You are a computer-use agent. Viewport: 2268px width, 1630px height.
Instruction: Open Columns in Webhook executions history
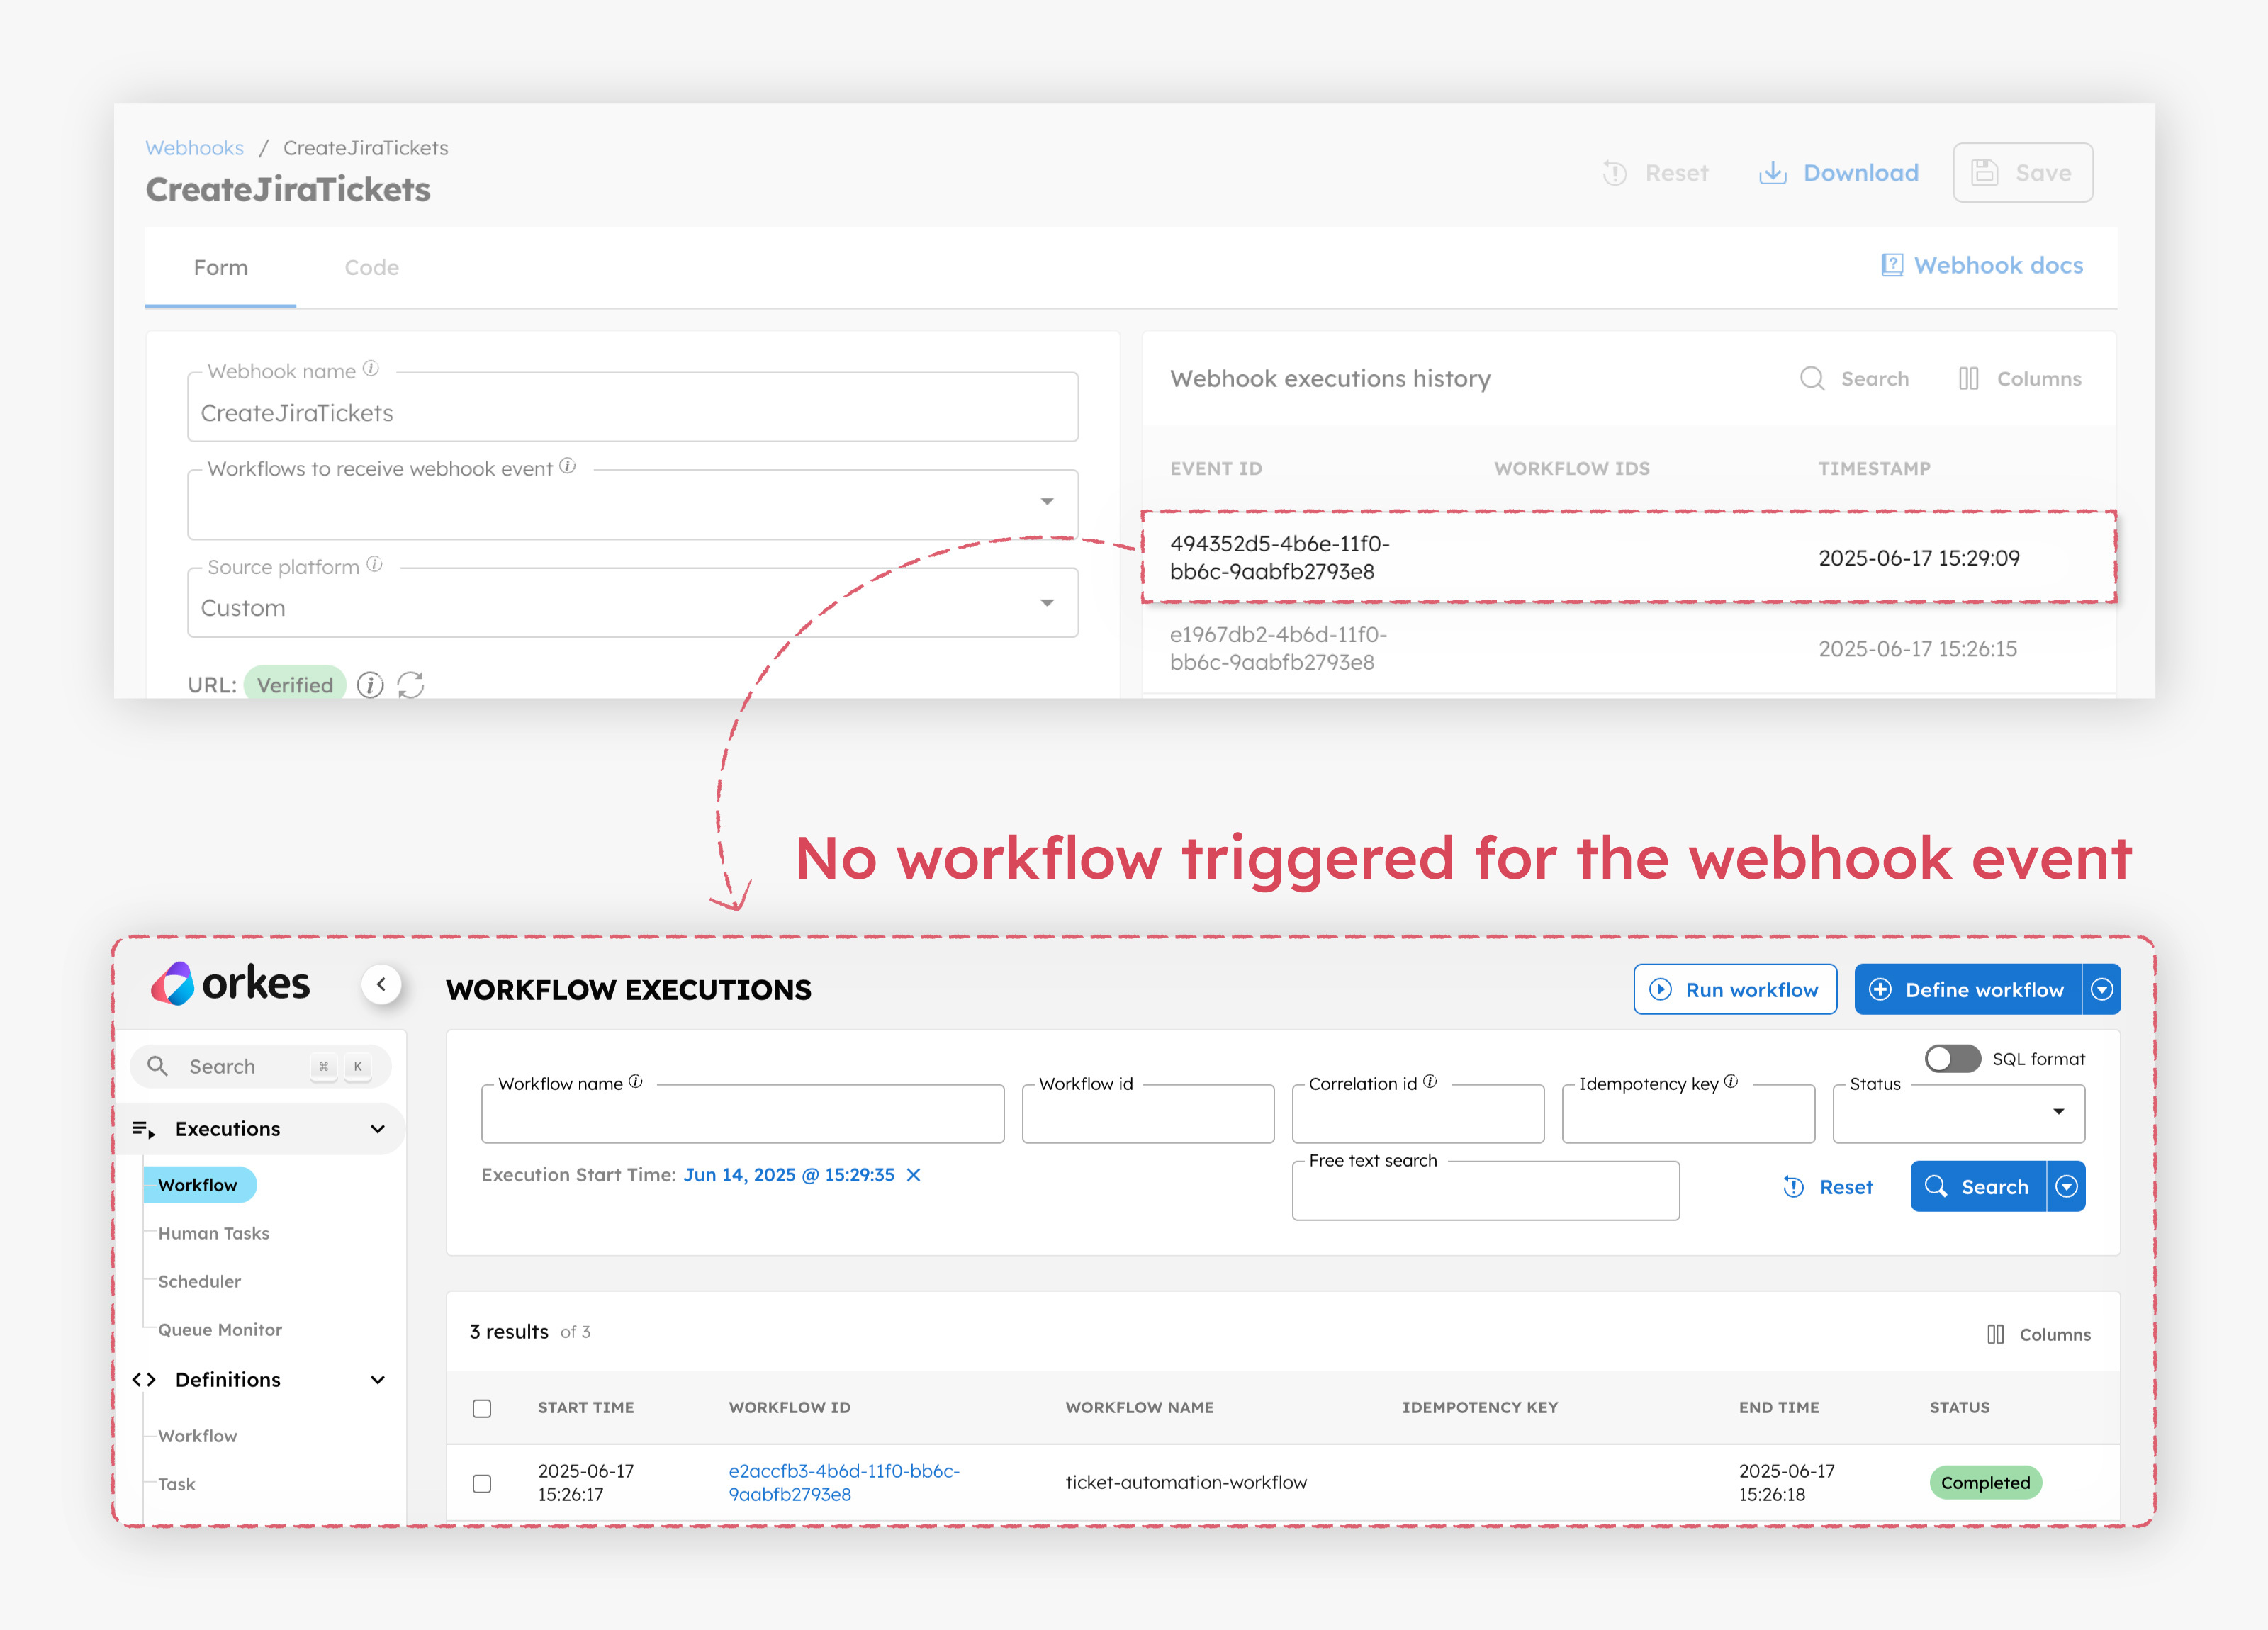(x=2019, y=379)
